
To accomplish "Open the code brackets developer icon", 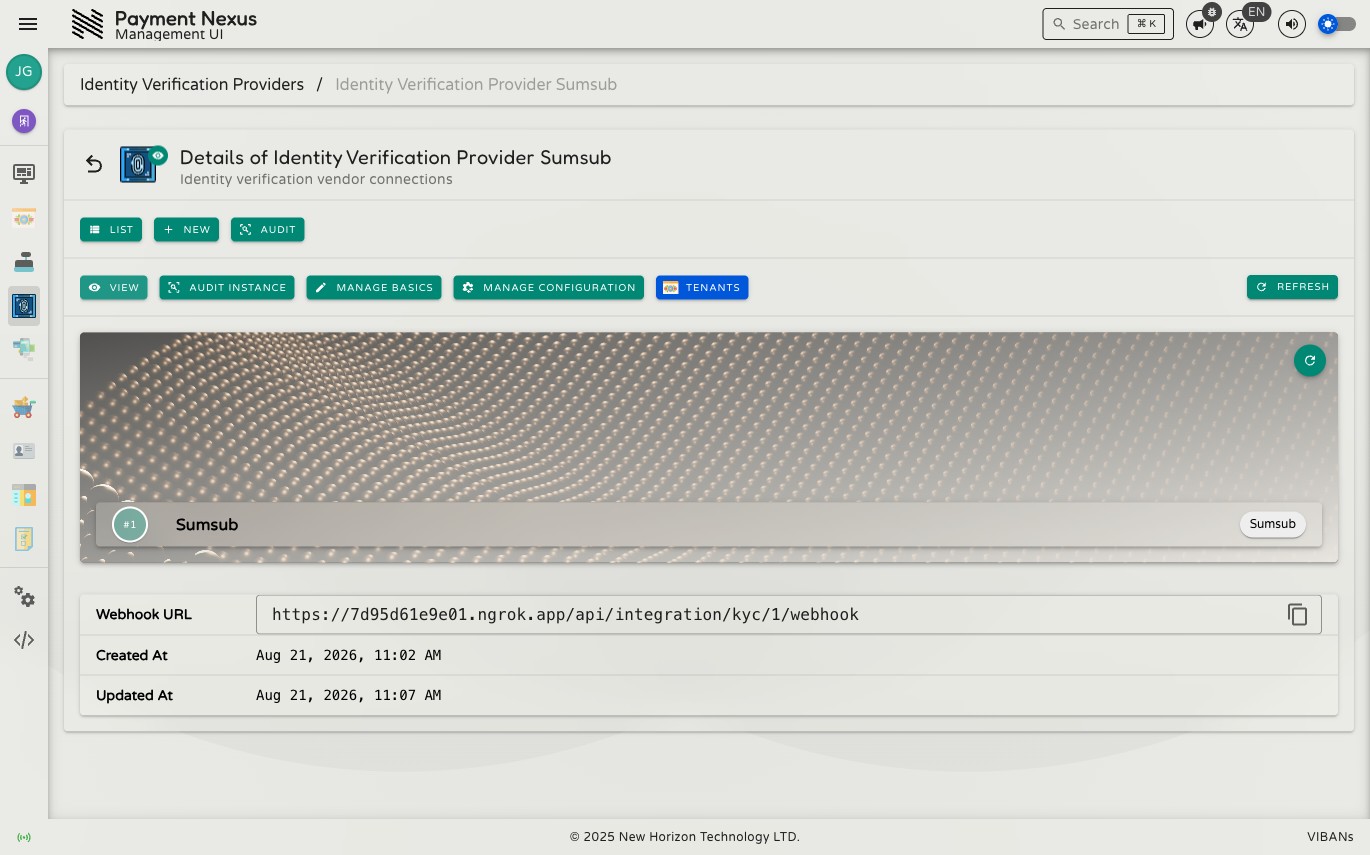I will [x=24, y=640].
